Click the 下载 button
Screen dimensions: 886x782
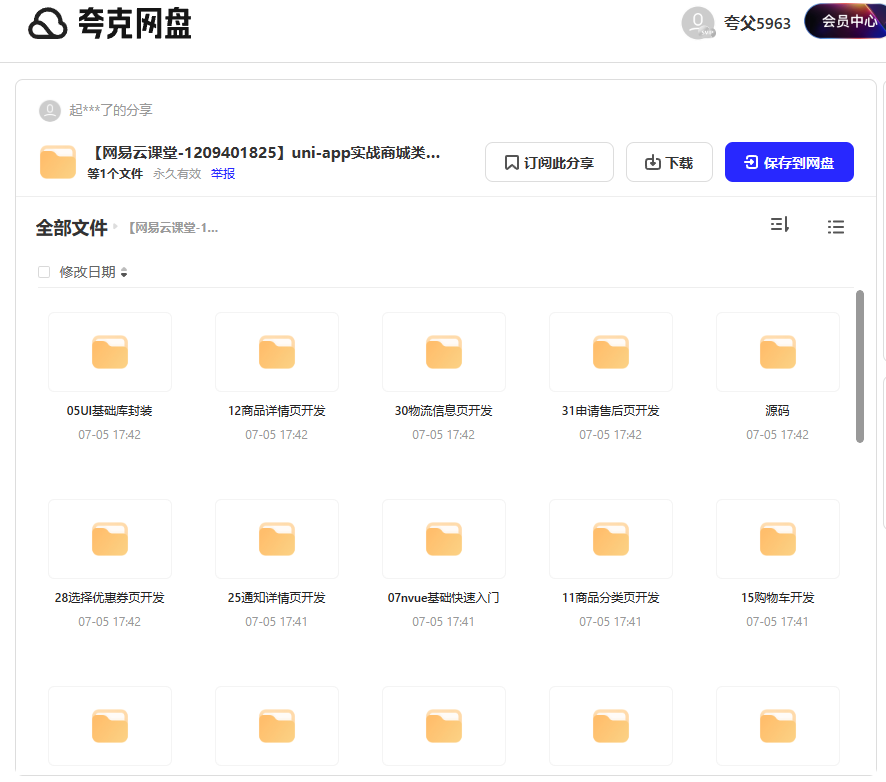coord(669,162)
